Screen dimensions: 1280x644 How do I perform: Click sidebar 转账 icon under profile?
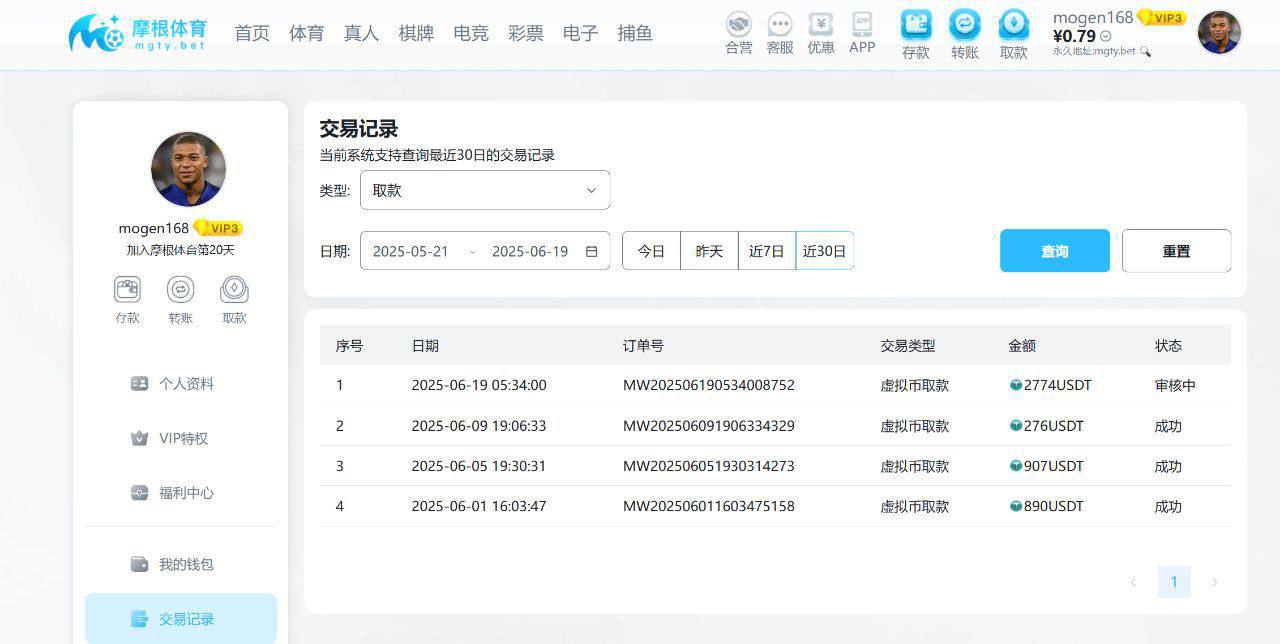tap(181, 290)
